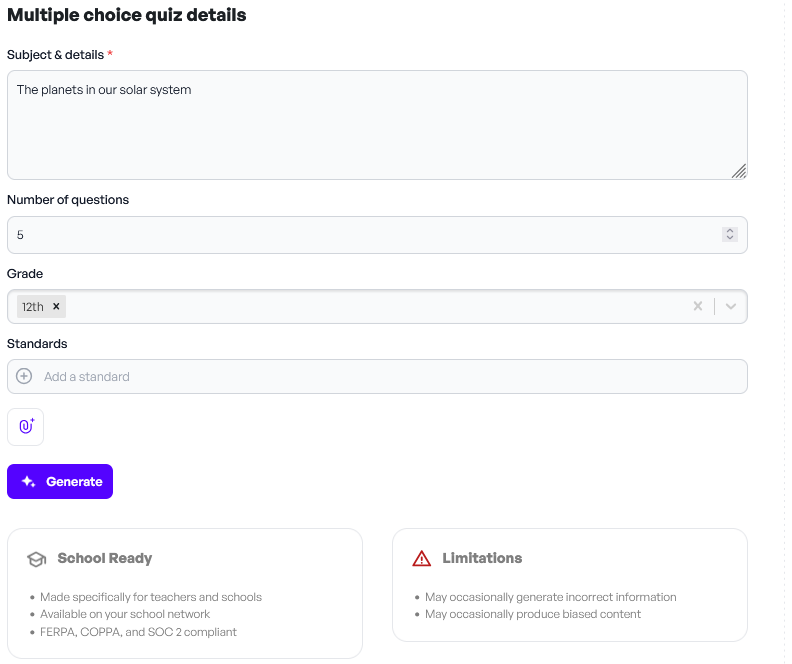The image size is (792, 664).
Task: Remove the 12th grade tag
Action: tap(57, 307)
